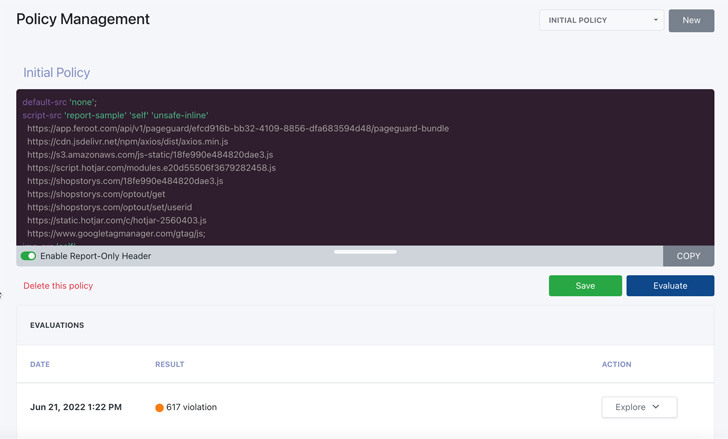The height and width of the screenshot is (439, 728).
Task: Click the script.hotjar.com modules URL line
Action: click(x=151, y=168)
